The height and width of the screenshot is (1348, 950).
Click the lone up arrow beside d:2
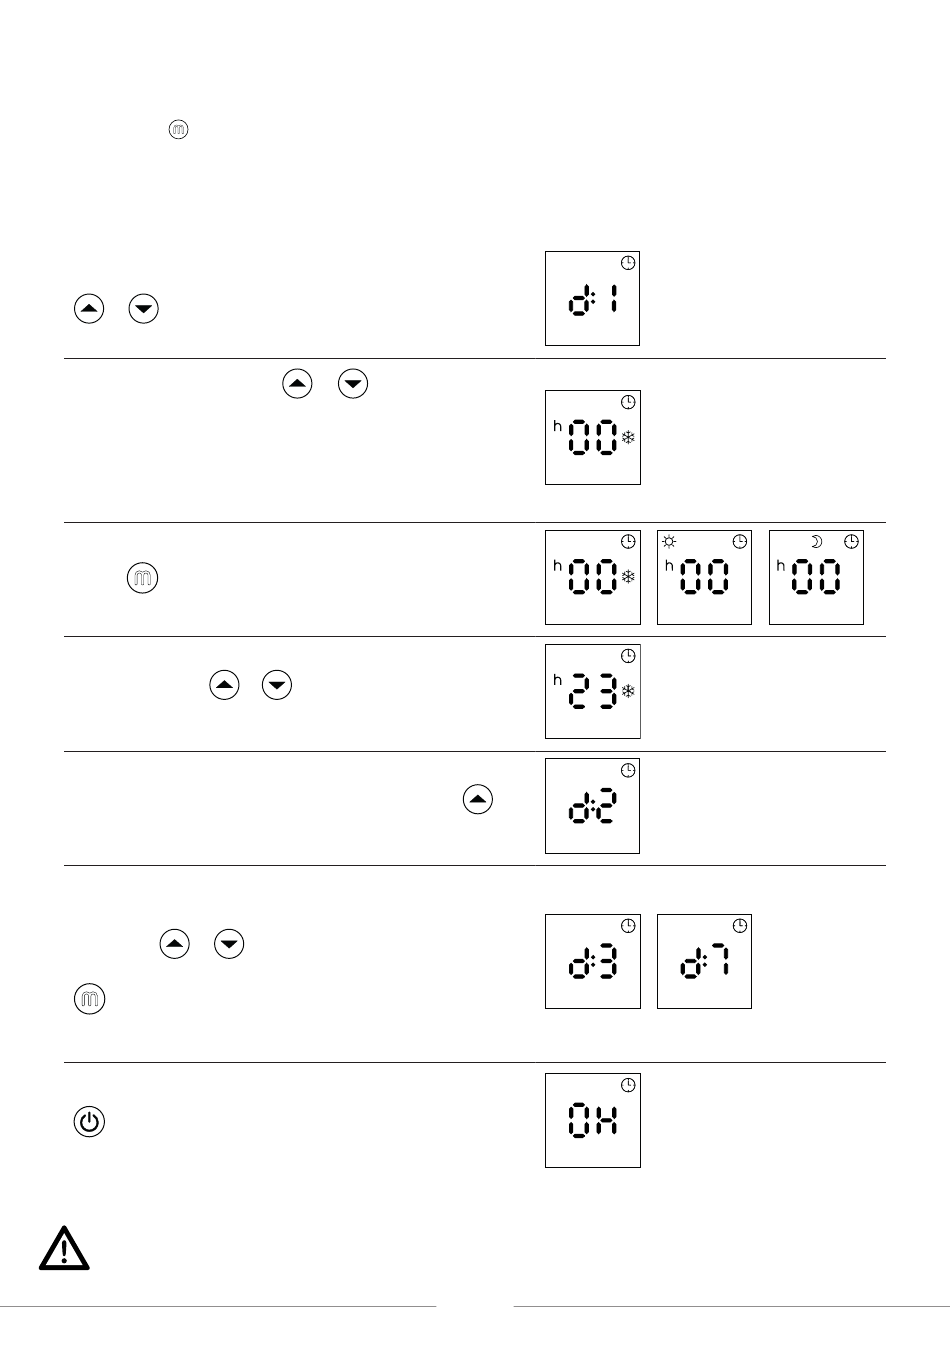tap(478, 799)
